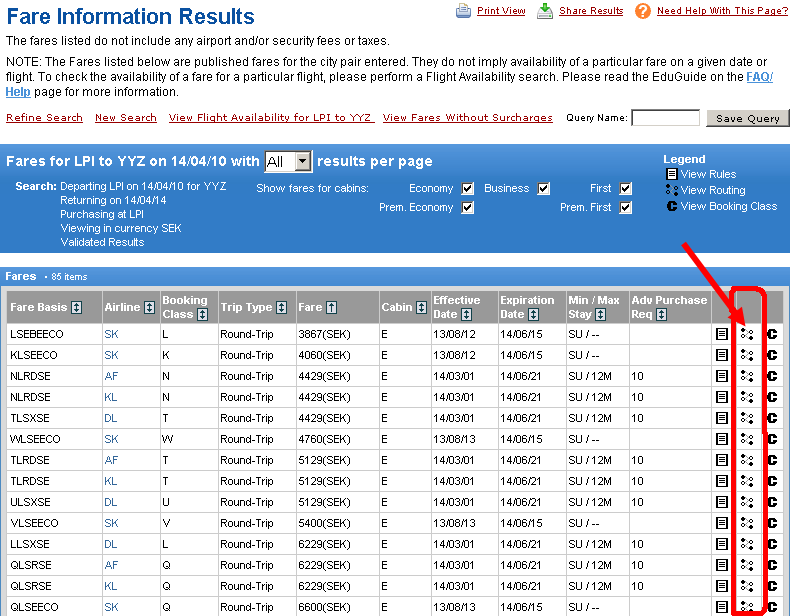This screenshot has width=794, height=616.
Task: Sort table by Airline column arrows
Action: coord(150,307)
